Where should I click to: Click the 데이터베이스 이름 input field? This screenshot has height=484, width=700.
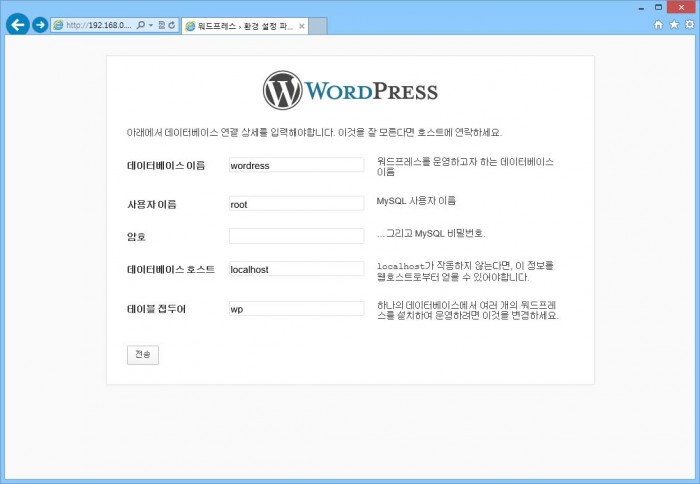(296, 165)
